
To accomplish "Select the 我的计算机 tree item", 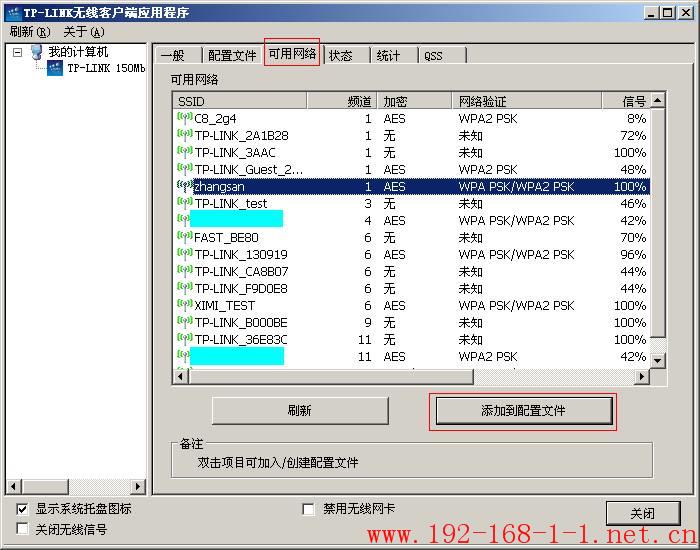I will click(78, 52).
